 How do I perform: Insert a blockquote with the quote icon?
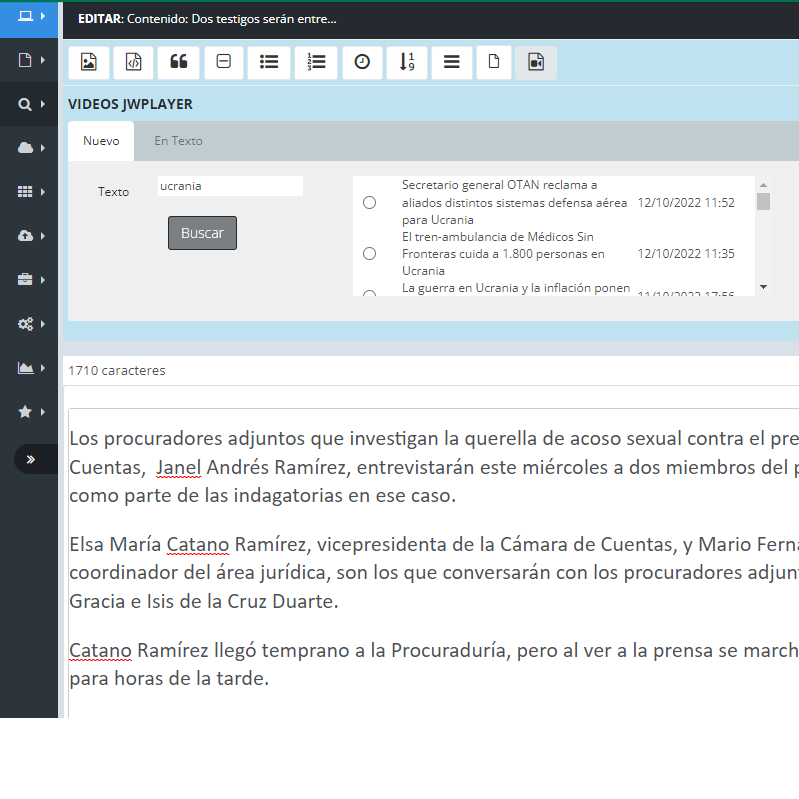tap(179, 62)
